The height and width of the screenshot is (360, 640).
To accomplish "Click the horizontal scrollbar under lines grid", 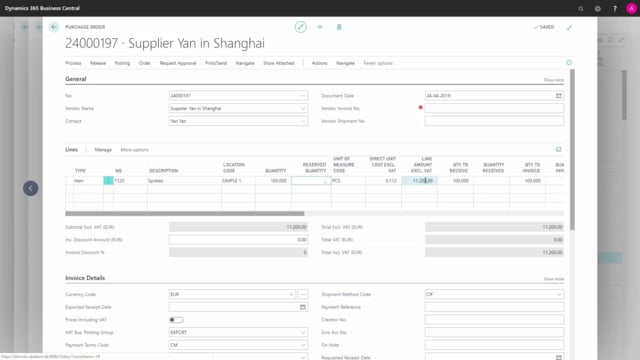I will pos(184,213).
